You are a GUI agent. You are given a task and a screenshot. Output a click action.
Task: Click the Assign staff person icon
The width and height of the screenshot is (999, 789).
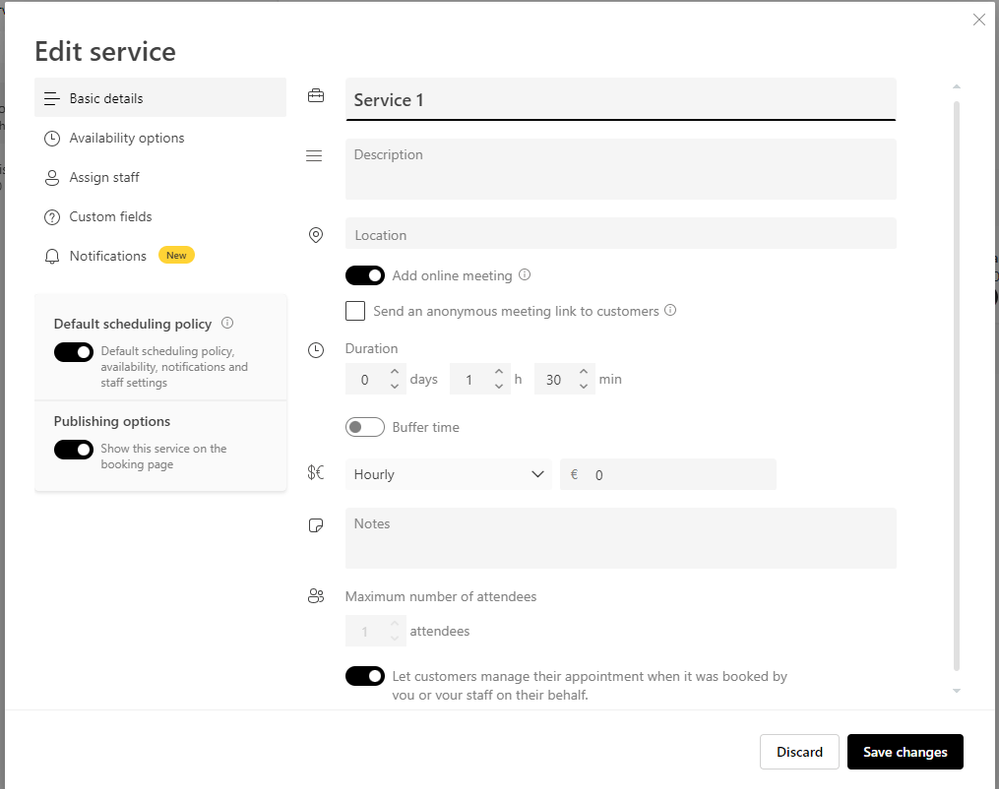pos(52,178)
